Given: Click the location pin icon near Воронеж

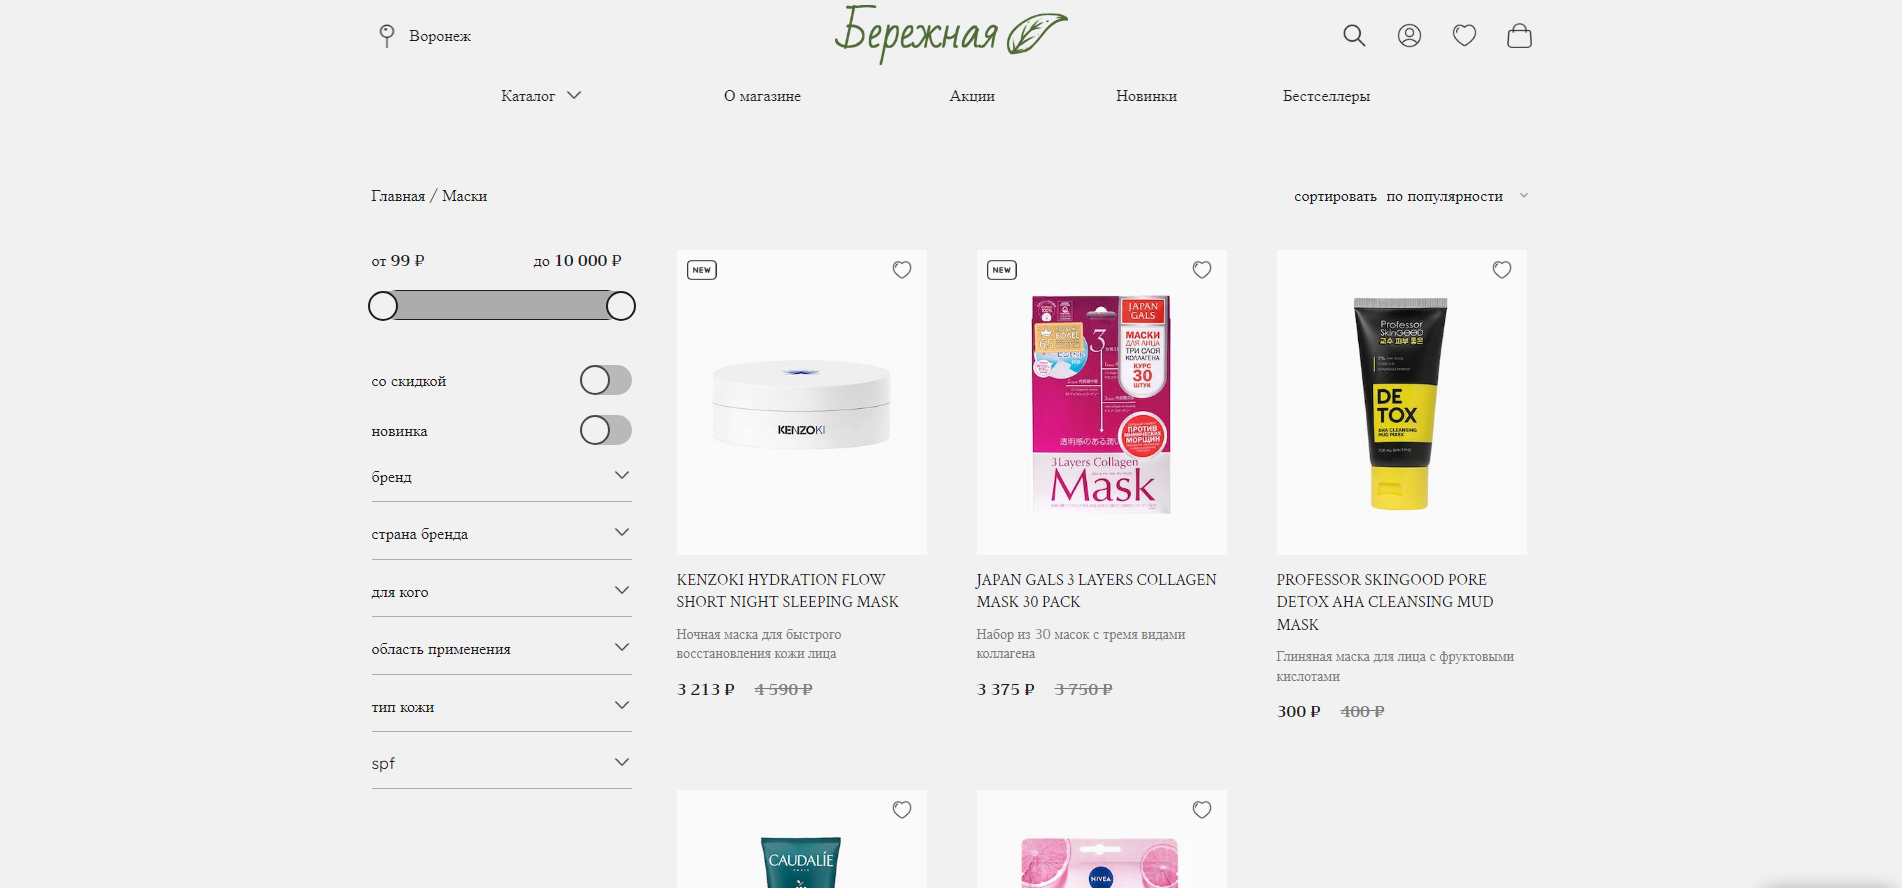Looking at the screenshot, I should 387,36.
